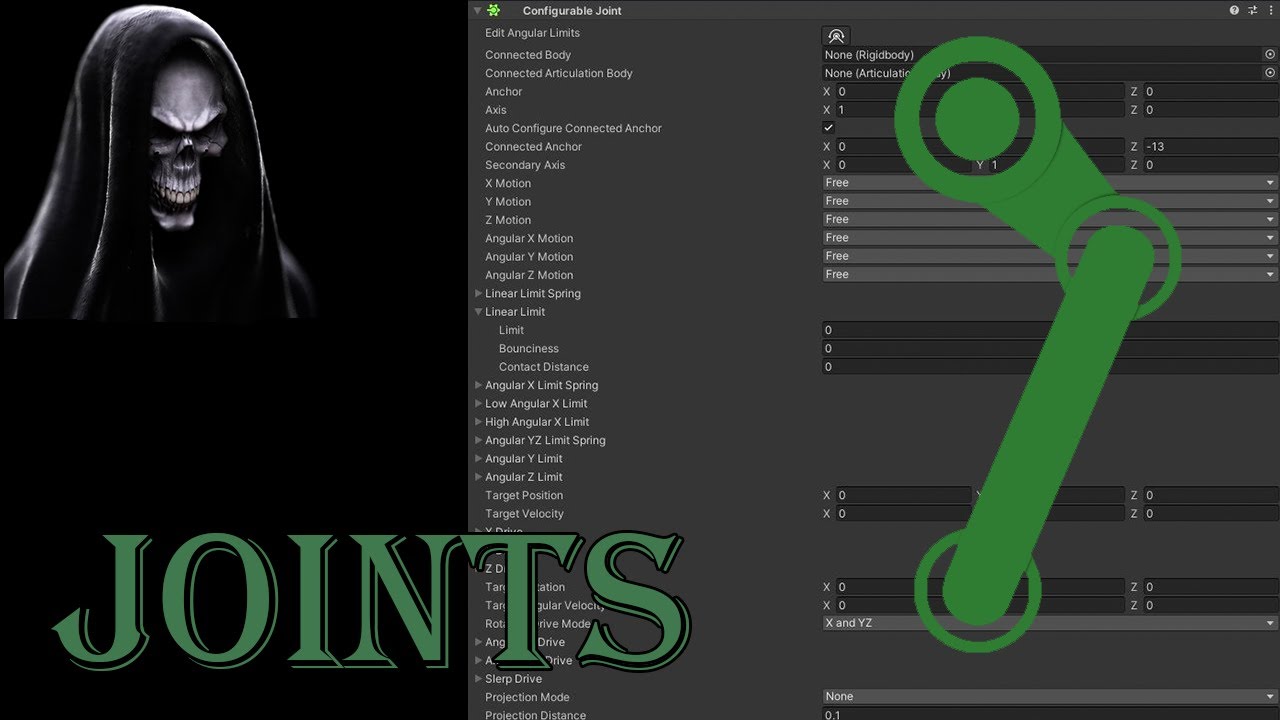Click the Configurable Joint header title

click(x=572, y=10)
